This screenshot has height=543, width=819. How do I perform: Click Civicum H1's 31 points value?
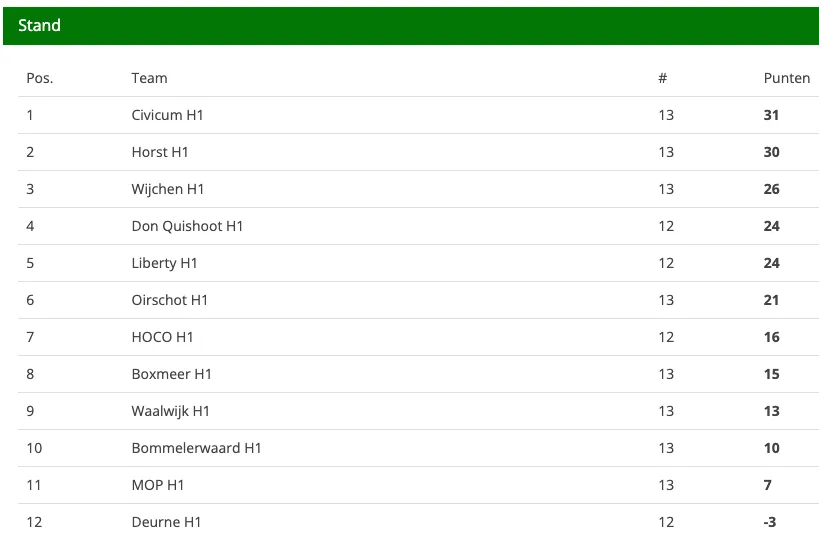(771, 115)
